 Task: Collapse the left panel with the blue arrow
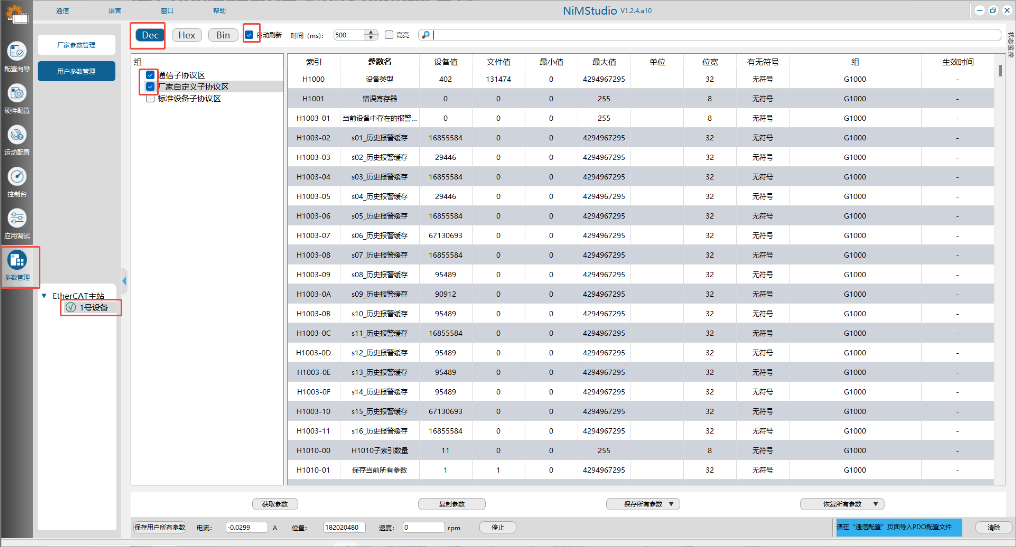point(124,281)
